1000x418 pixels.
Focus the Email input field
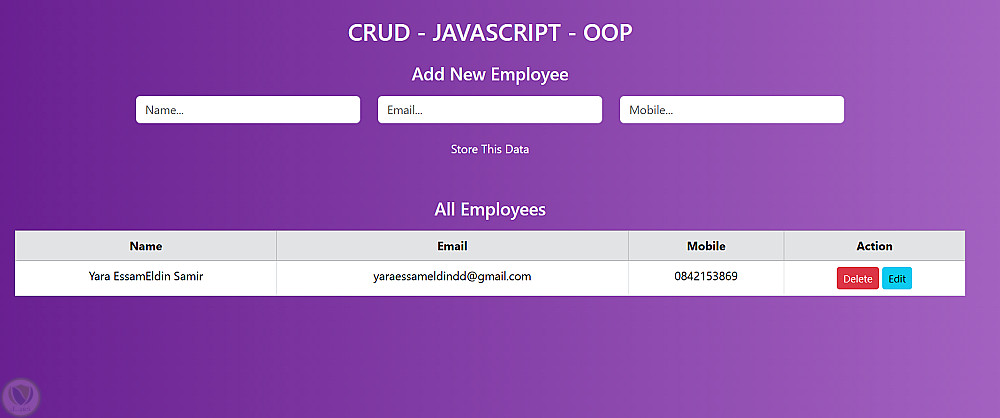click(490, 110)
